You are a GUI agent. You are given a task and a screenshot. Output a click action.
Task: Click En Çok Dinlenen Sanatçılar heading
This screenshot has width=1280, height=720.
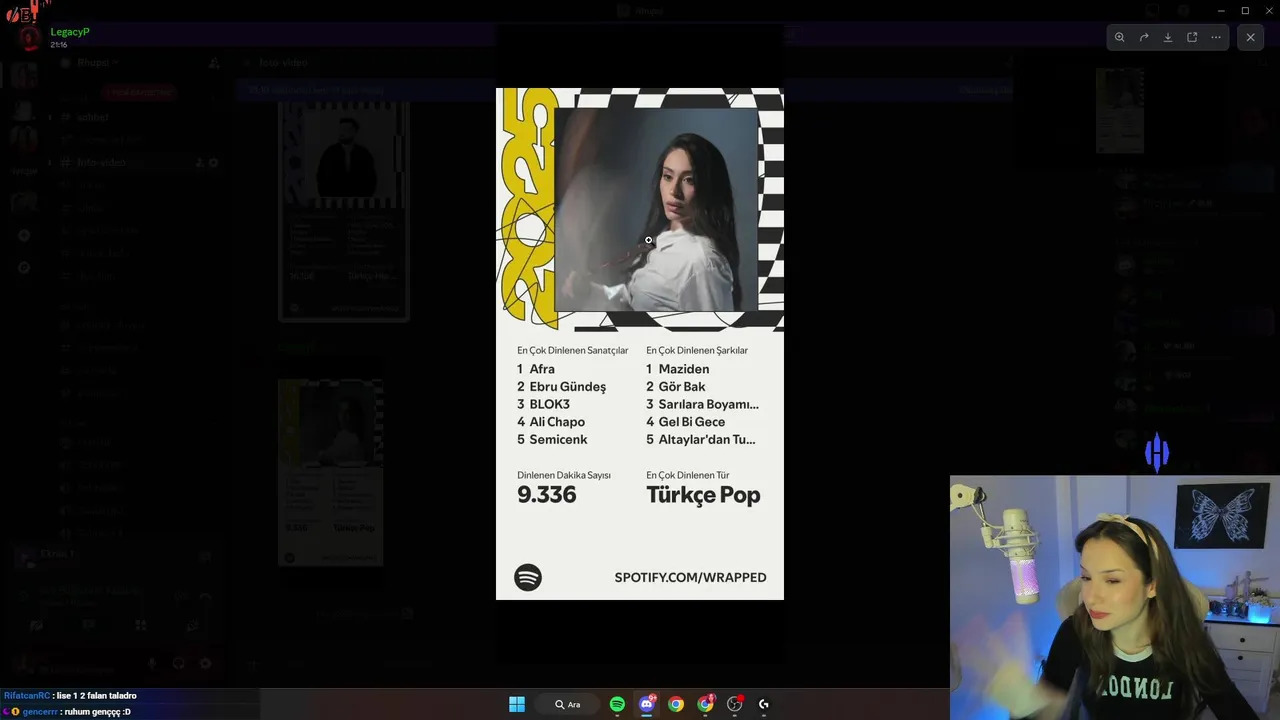[573, 350]
